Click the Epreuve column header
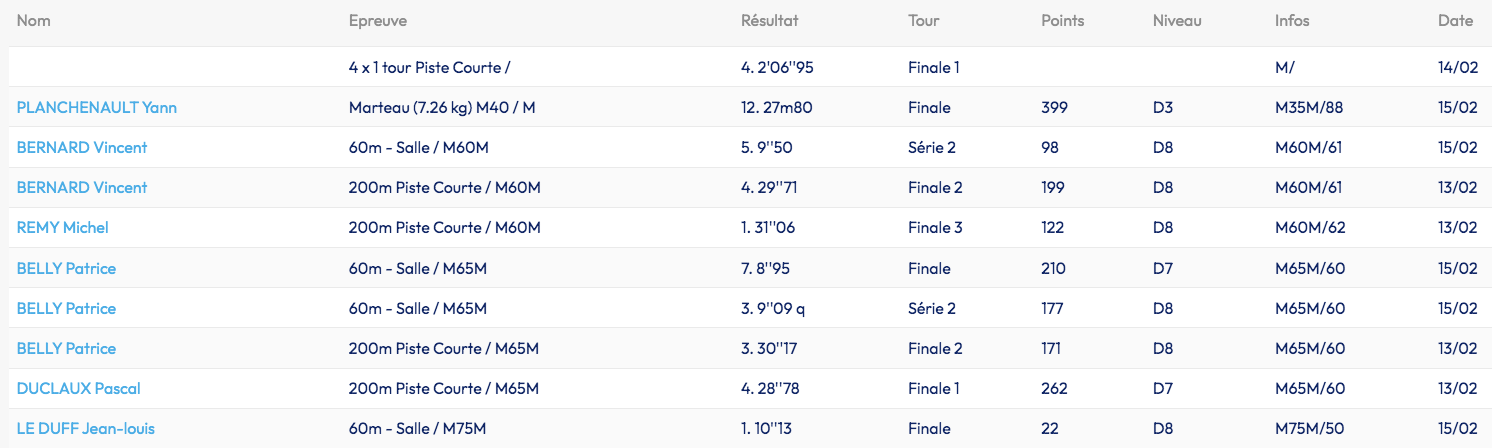This screenshot has height=448, width=1492. tap(378, 21)
